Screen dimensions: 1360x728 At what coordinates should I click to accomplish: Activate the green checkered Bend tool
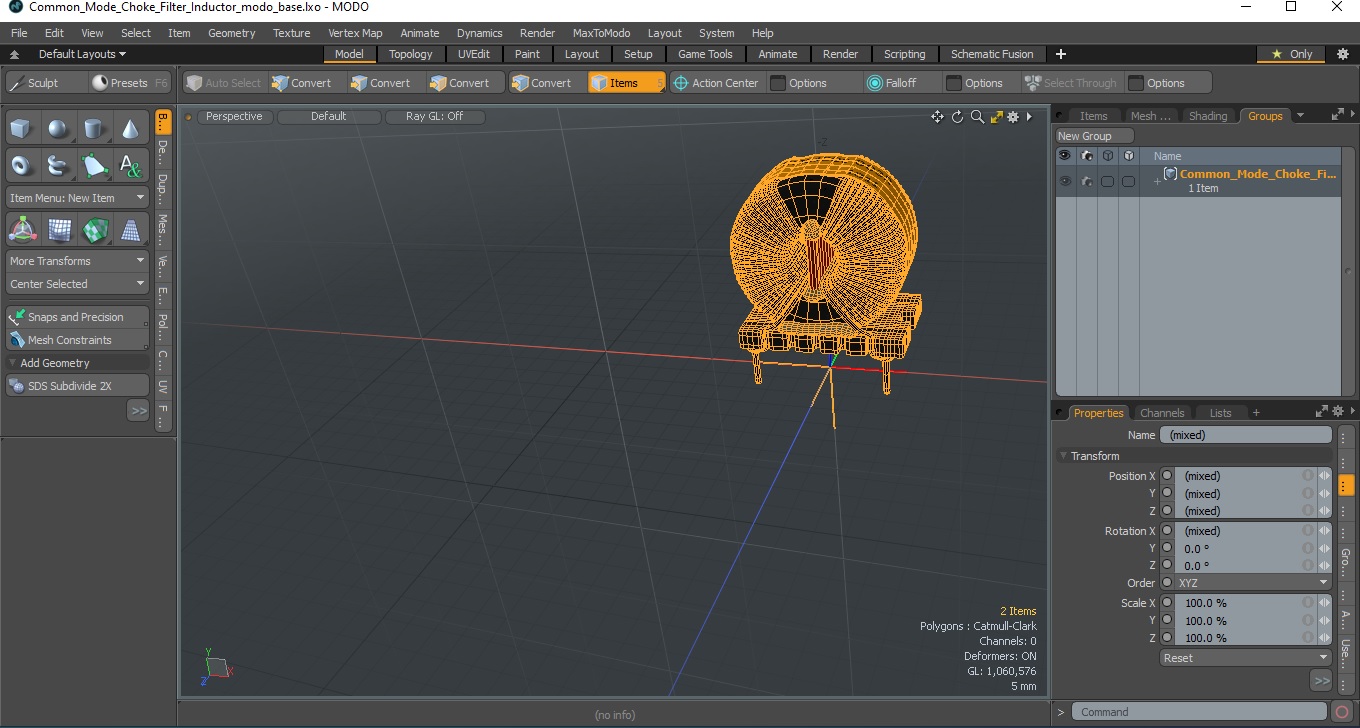pyautogui.click(x=94, y=231)
